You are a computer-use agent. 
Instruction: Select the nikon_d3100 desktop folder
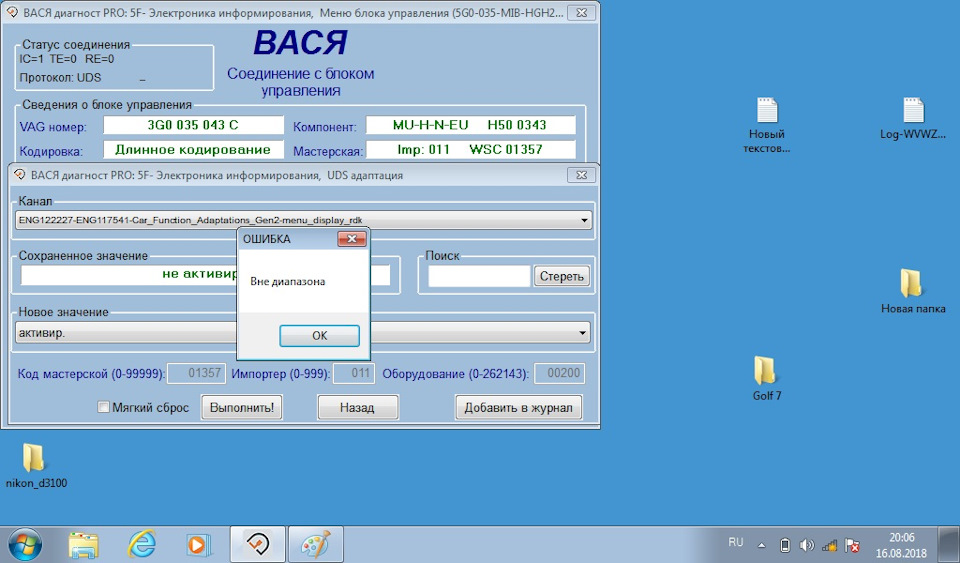36,466
